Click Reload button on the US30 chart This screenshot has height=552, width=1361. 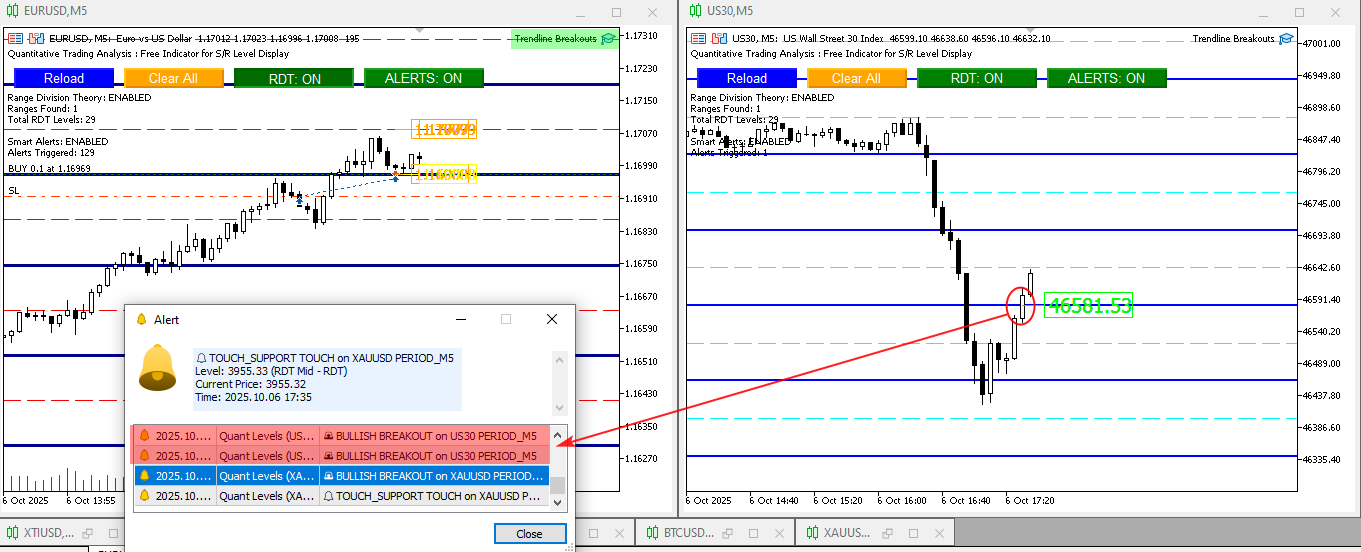point(747,78)
